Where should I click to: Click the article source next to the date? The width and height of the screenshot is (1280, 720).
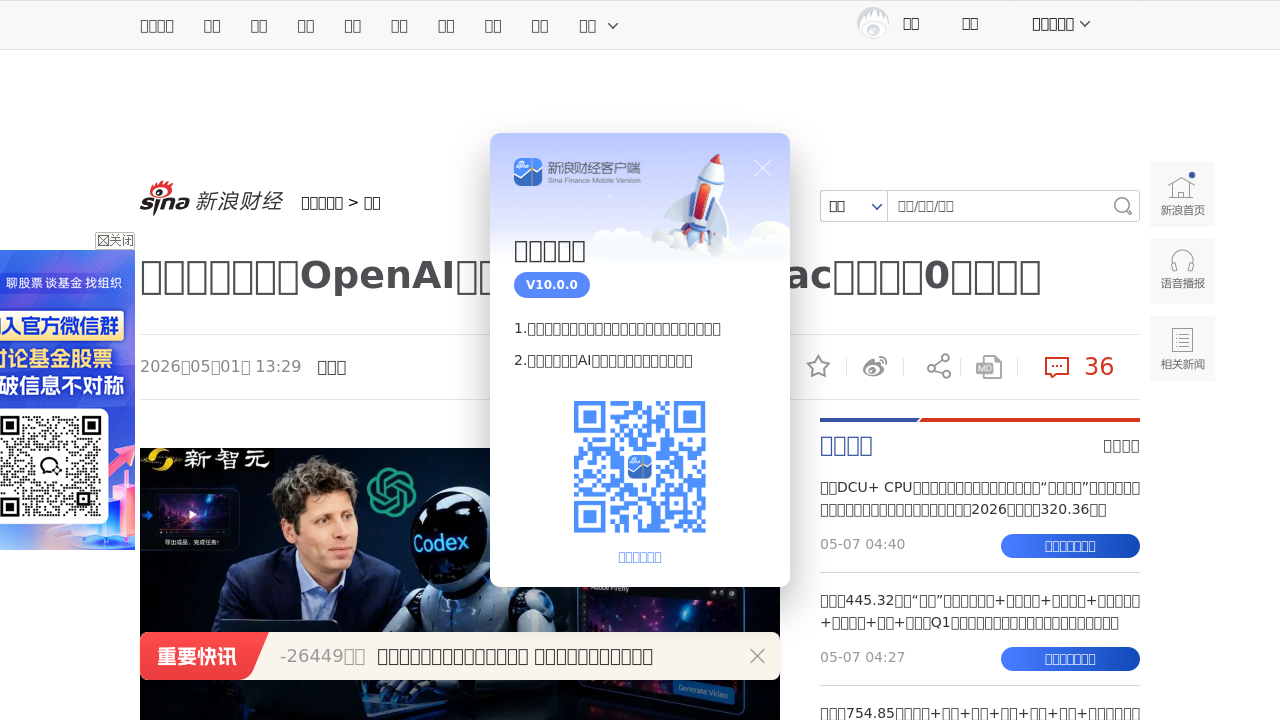[x=332, y=366]
